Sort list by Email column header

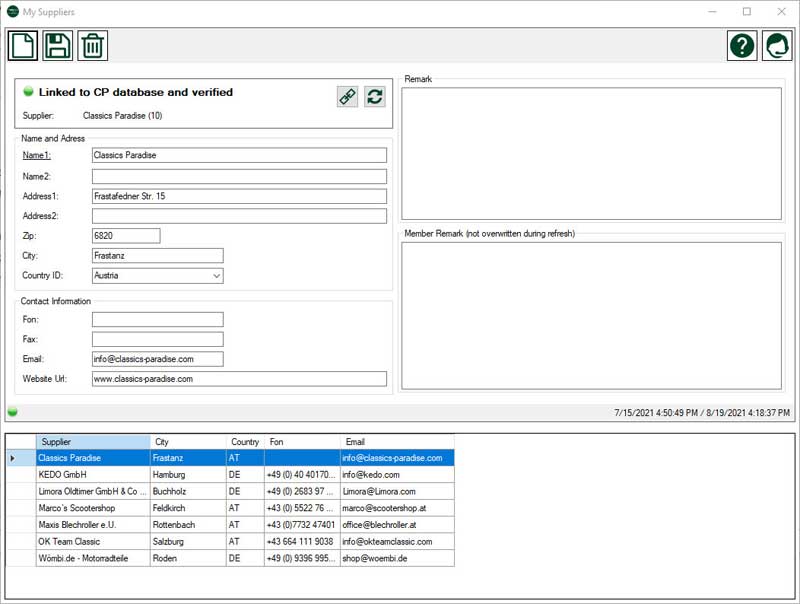pos(397,442)
